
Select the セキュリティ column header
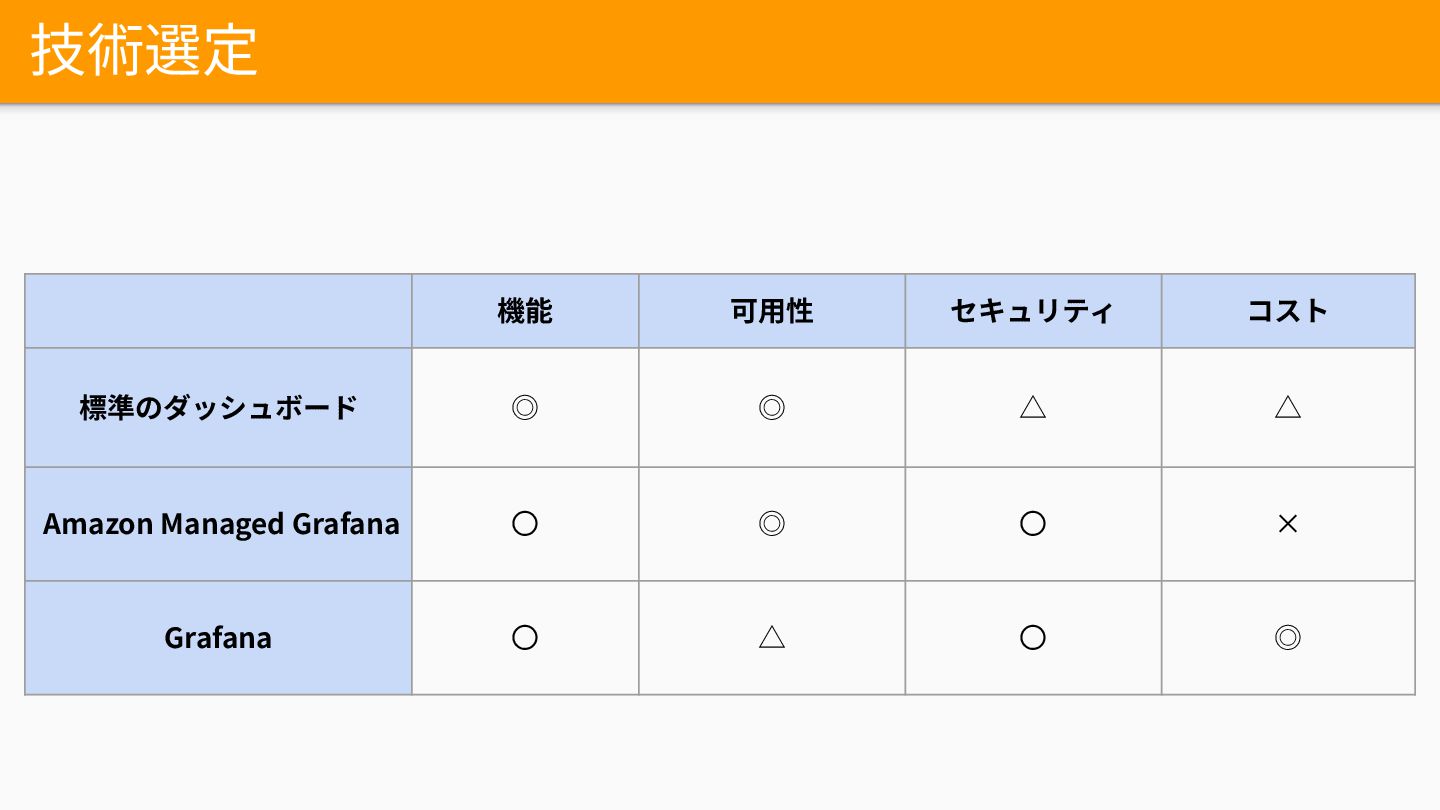(1032, 311)
